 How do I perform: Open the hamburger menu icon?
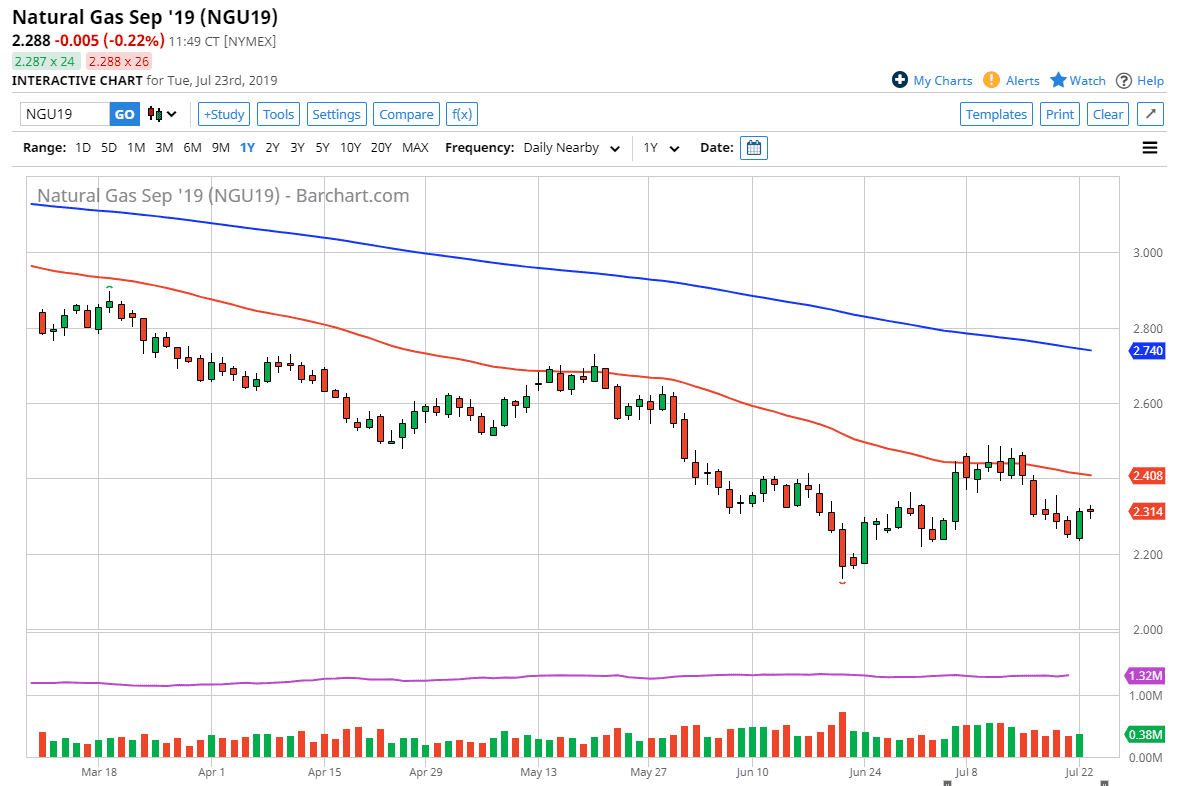(x=1150, y=148)
